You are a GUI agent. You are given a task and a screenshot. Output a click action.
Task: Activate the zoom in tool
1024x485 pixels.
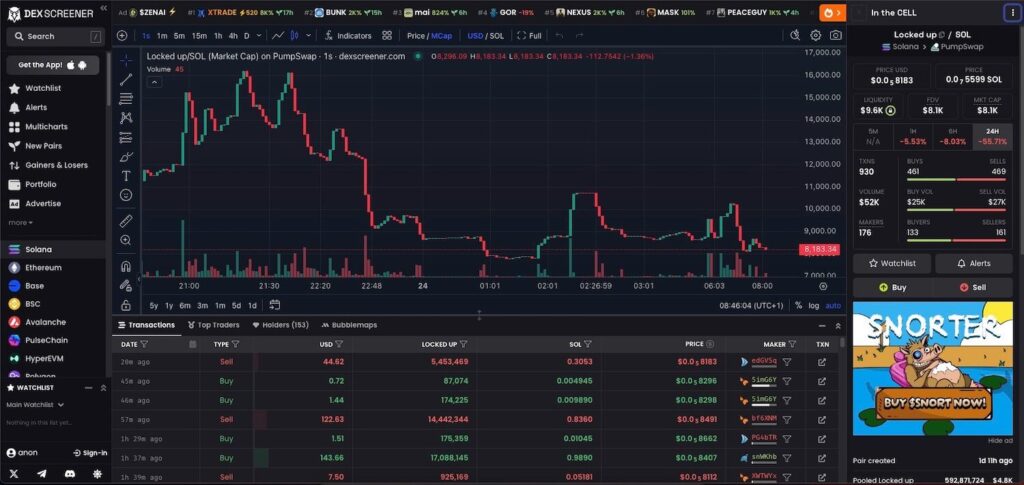coord(126,240)
